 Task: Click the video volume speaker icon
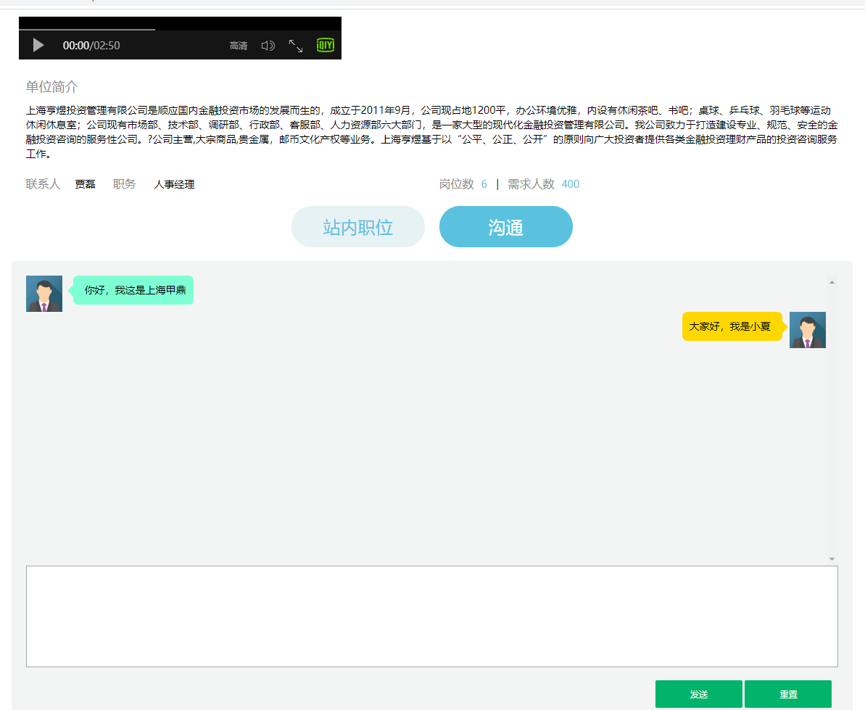point(267,46)
